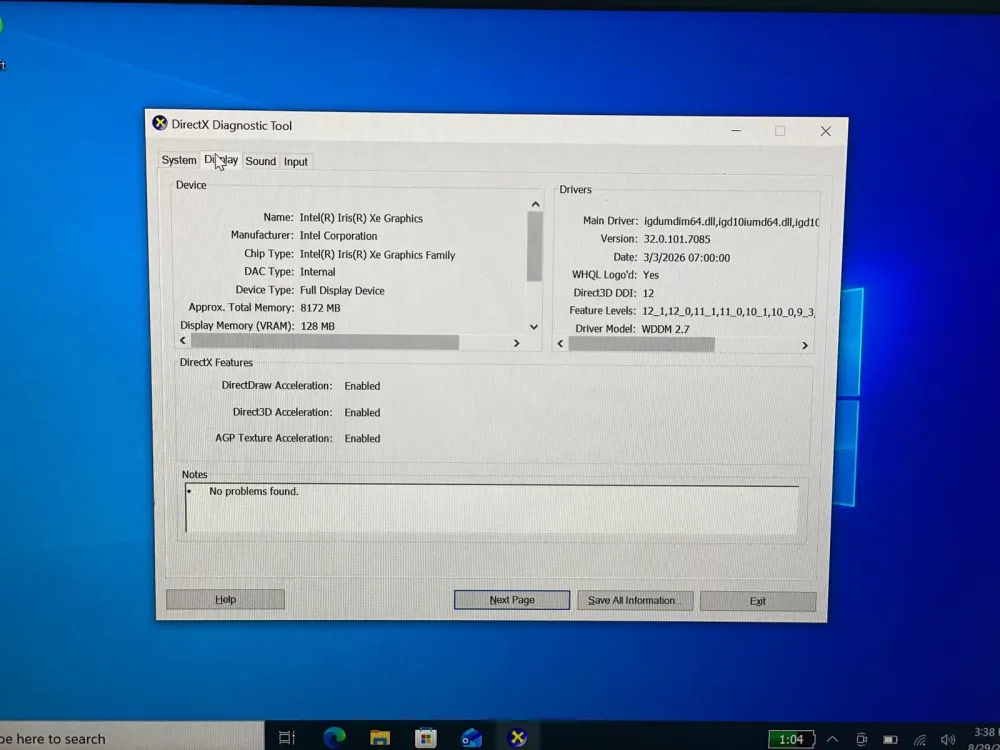Click the DirectX Diagnostic taskbar icon
Image resolution: width=1000 pixels, height=750 pixels.
point(517,737)
